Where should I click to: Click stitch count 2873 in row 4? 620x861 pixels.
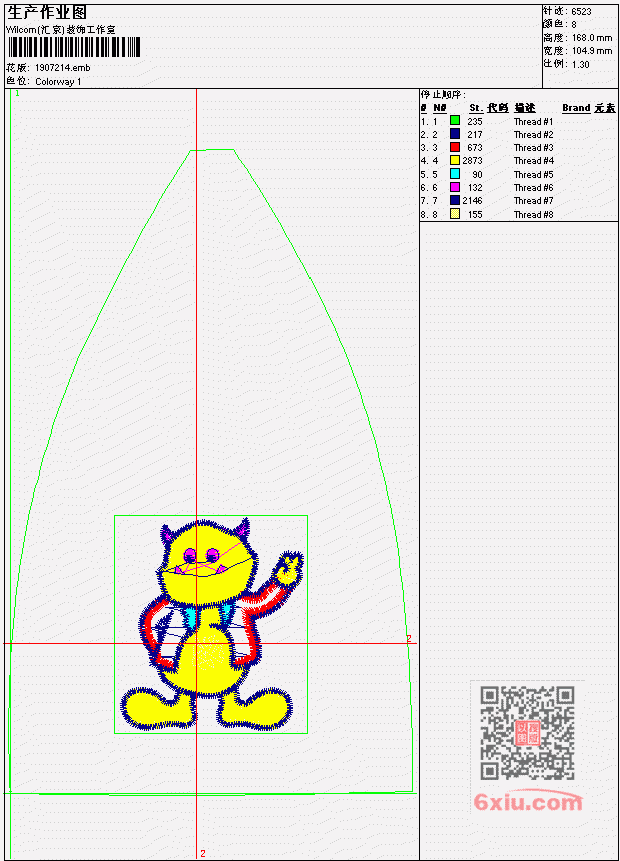click(x=472, y=161)
